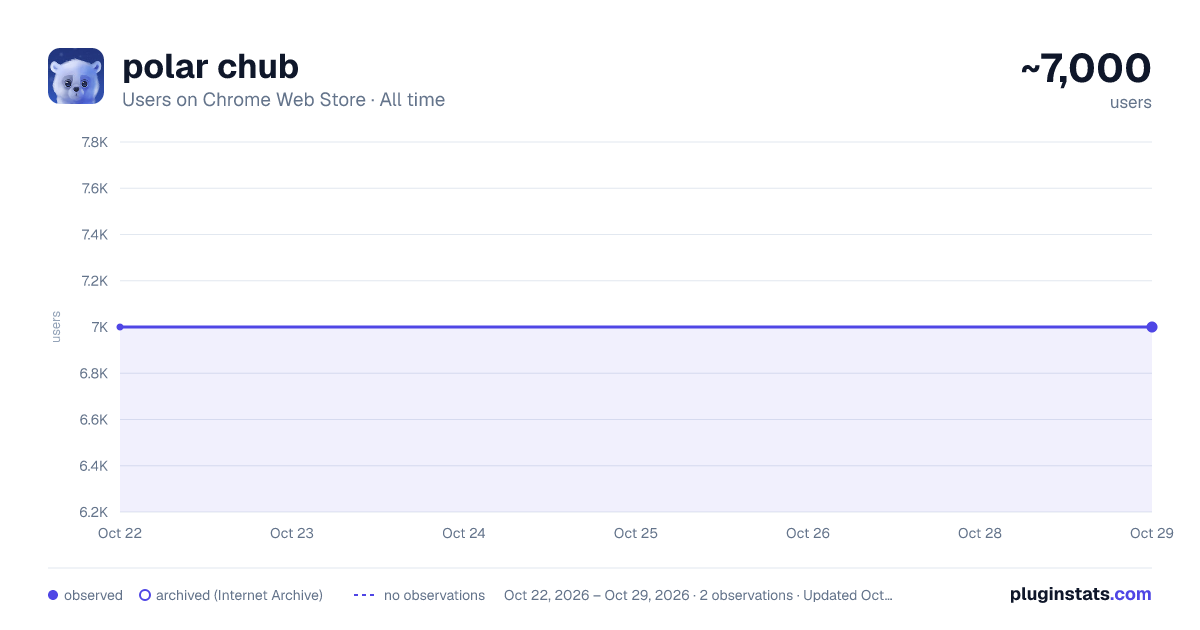Screen dimensions: 1200x630
Task: Click the 6.2K y-axis label
Action: pos(94,512)
